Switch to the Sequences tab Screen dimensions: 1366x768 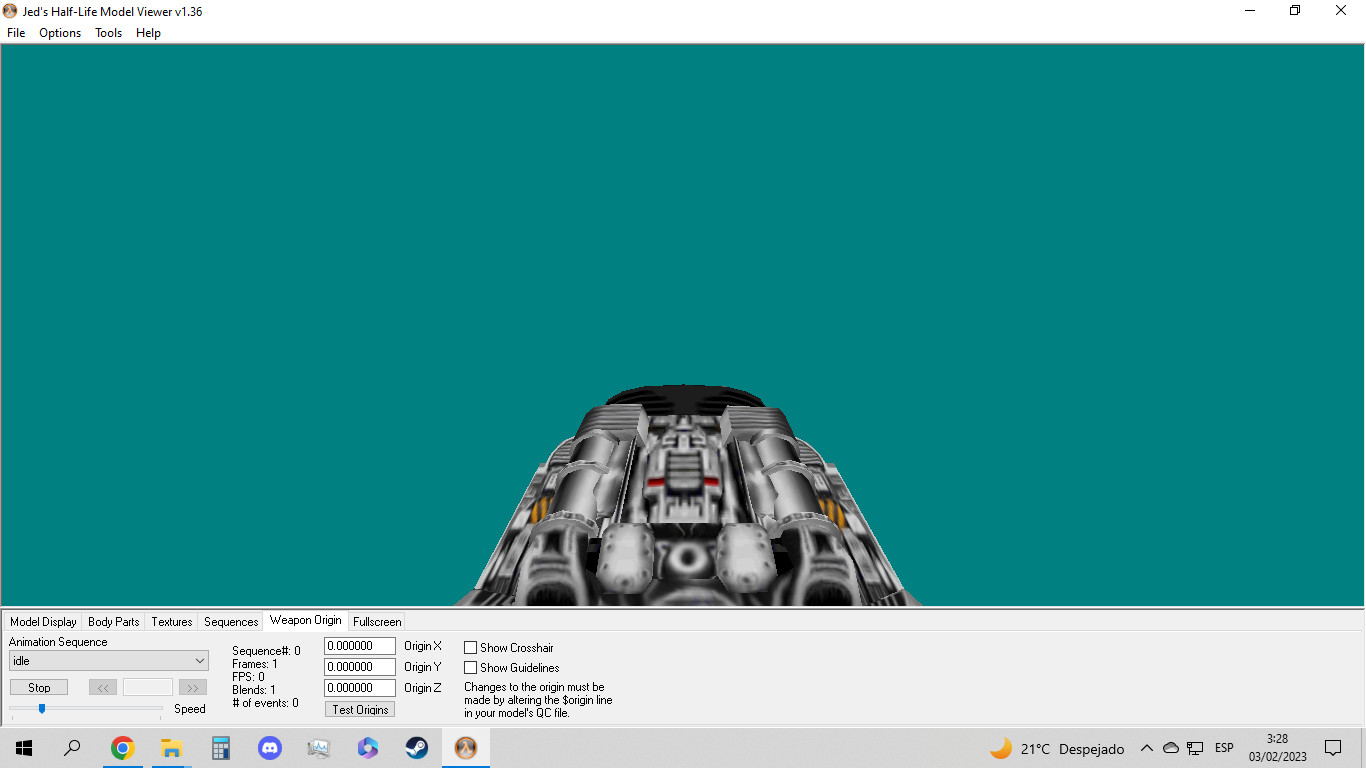click(x=231, y=622)
